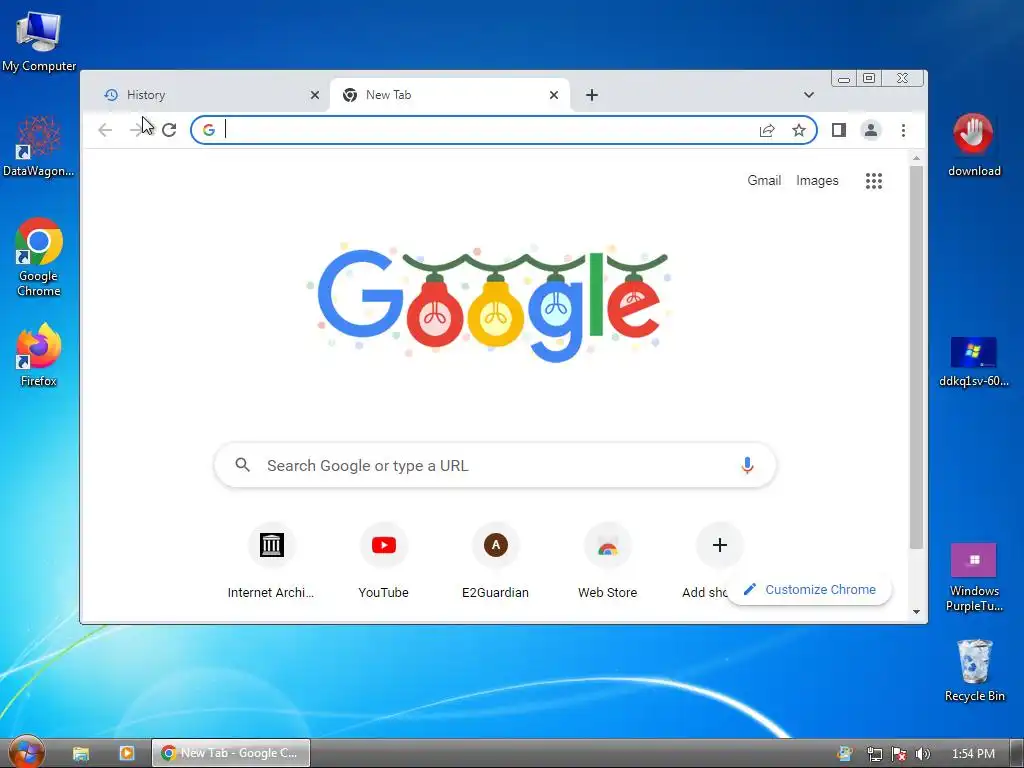
Task: Select the download desktop icon
Action: coord(974,145)
